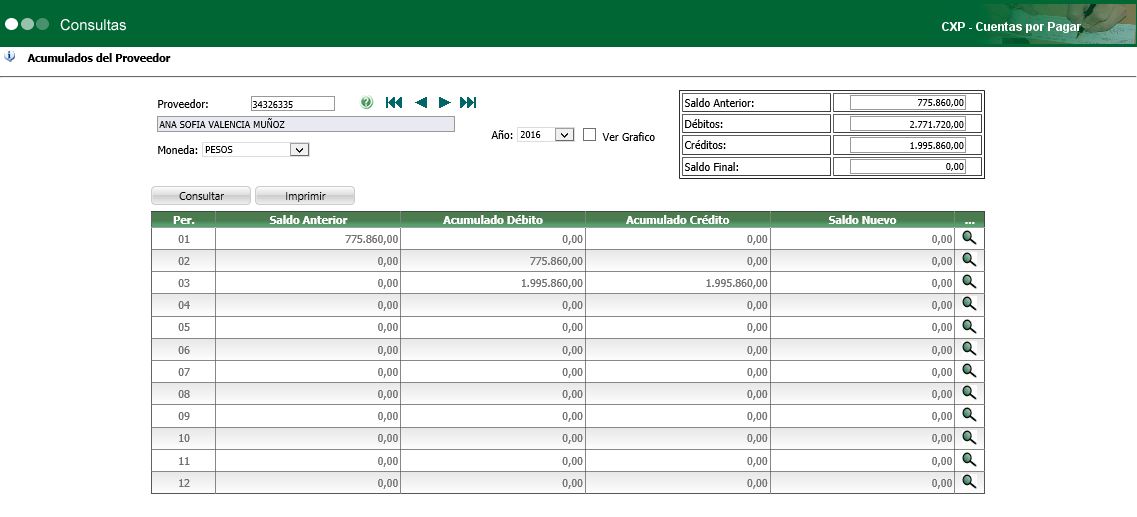
Task: Click magnifier icon for period 07
Action: (x=968, y=370)
